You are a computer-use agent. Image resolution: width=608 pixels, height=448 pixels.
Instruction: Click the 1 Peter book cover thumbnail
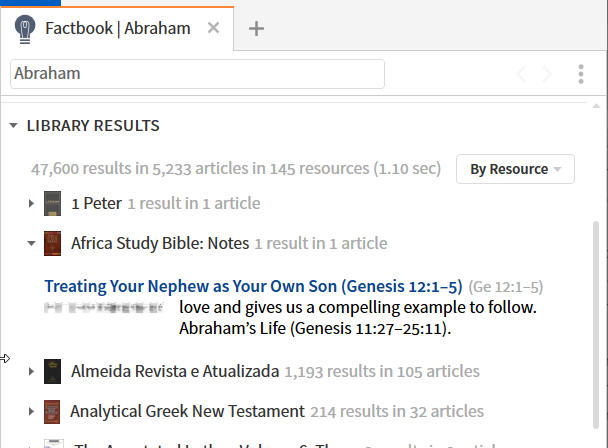point(52,203)
